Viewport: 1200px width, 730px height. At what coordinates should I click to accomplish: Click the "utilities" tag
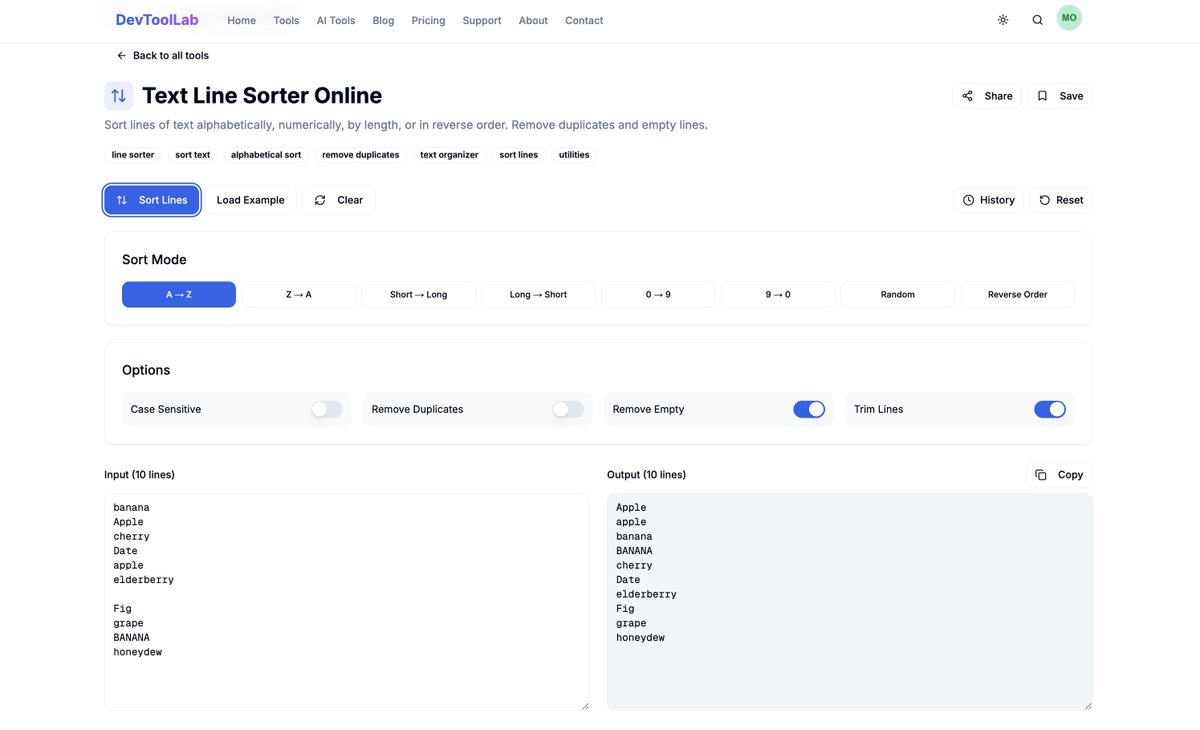[574, 155]
